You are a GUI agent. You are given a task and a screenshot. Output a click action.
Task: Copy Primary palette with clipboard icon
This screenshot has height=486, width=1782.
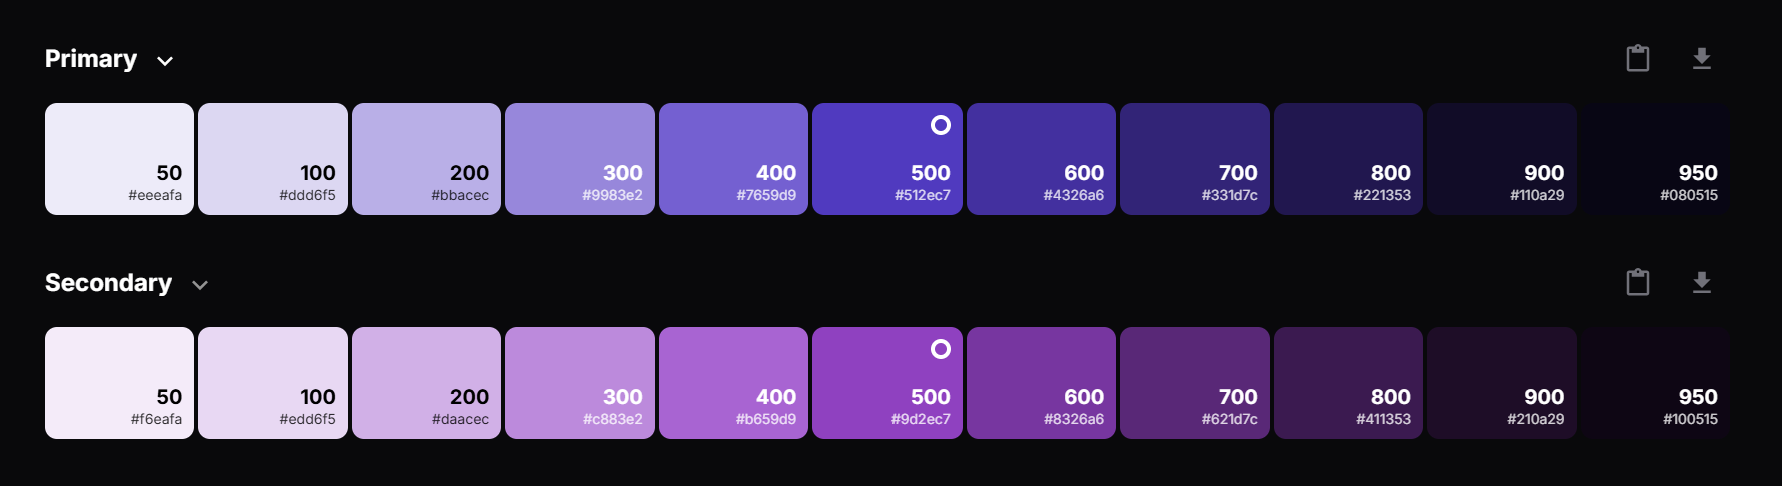(1638, 58)
